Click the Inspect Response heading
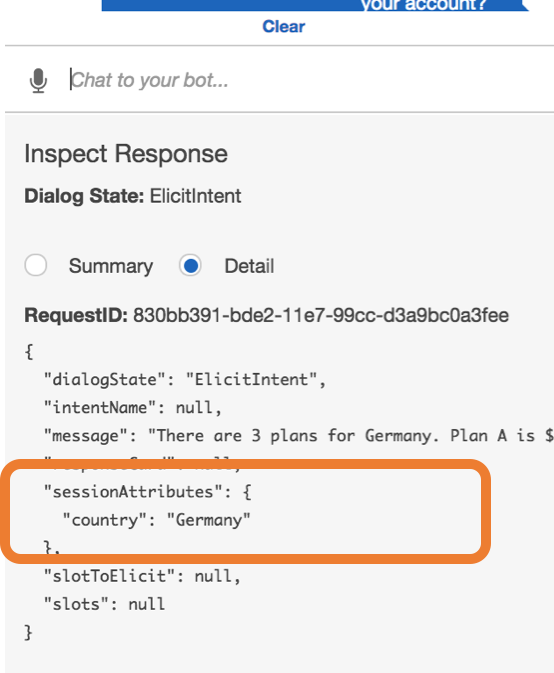Screen dimensions: 554x673 pyautogui.click(x=126, y=154)
